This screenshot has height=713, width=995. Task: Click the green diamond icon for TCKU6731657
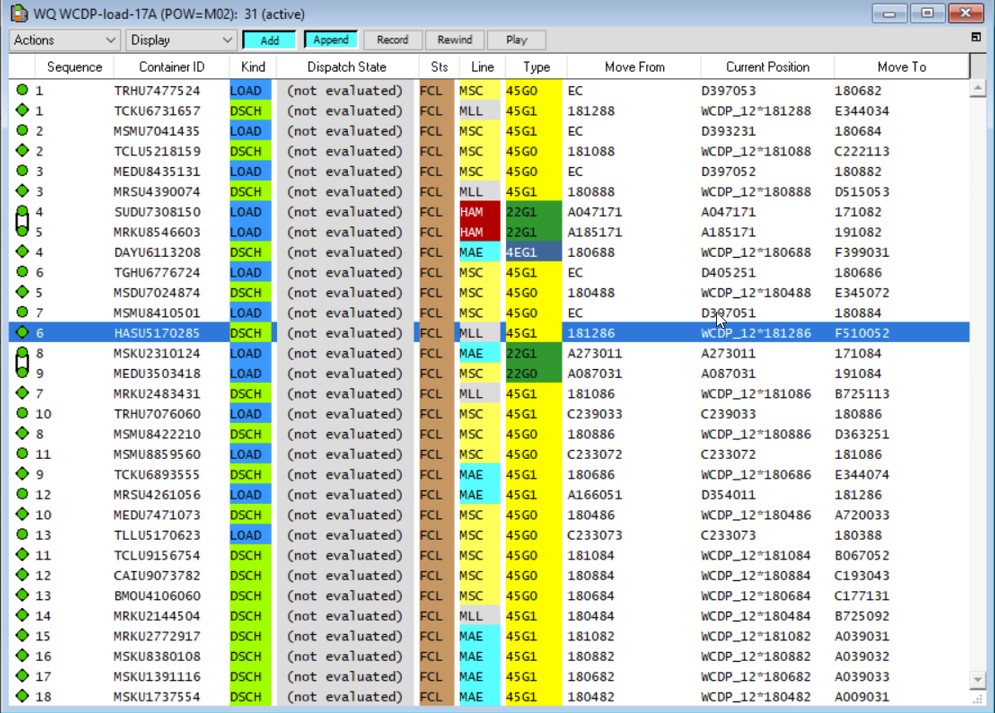[x=22, y=110]
